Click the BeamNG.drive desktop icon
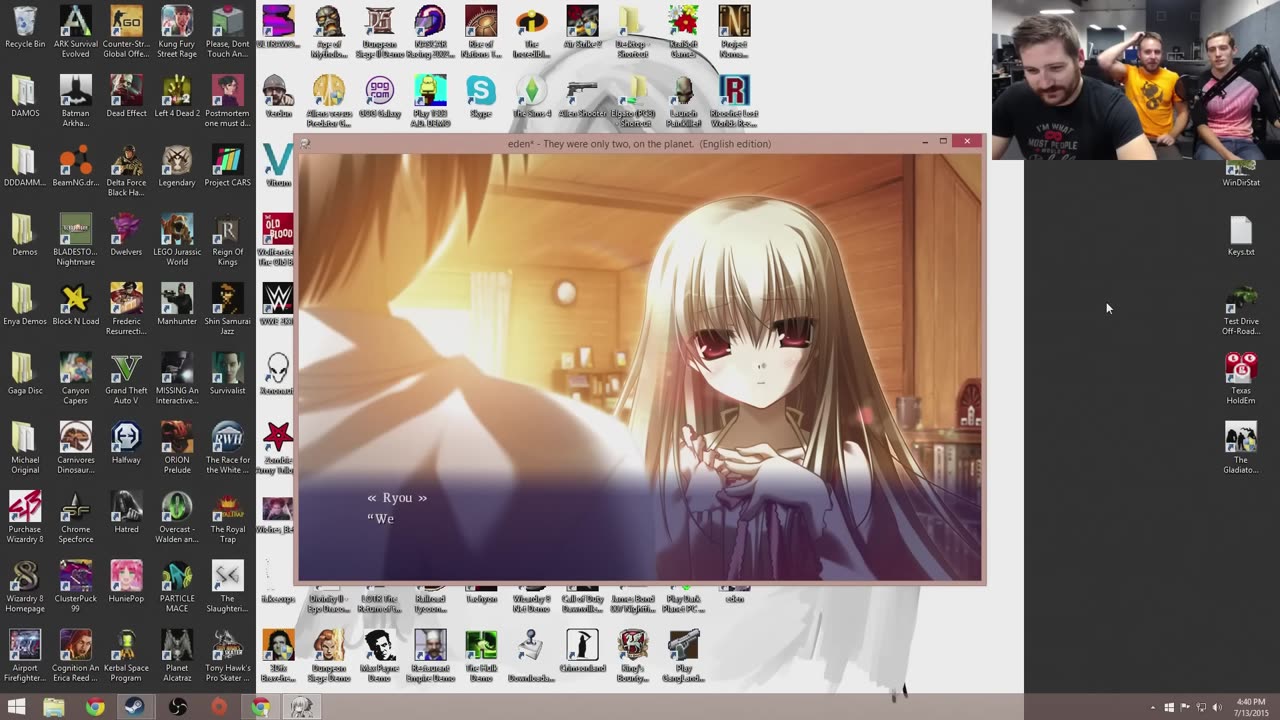The width and height of the screenshot is (1280, 720). pos(75,167)
